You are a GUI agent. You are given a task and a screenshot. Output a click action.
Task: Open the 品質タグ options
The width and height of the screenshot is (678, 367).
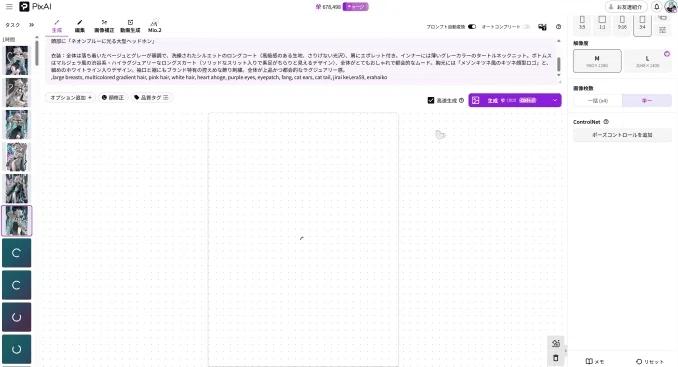tap(151, 98)
